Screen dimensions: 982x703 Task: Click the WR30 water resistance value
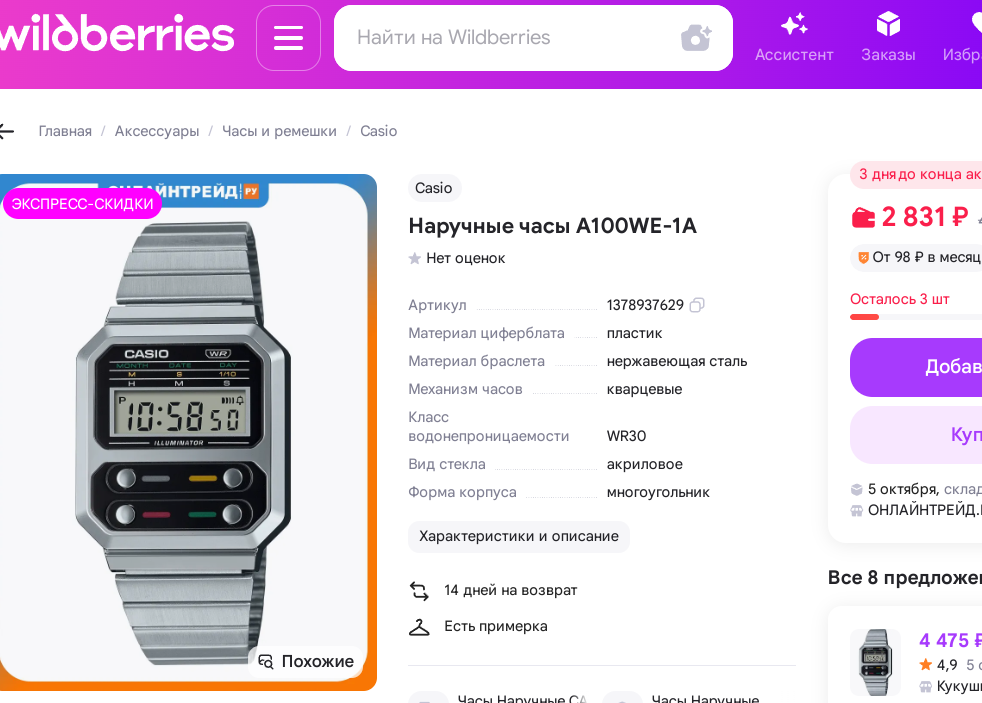tap(626, 436)
